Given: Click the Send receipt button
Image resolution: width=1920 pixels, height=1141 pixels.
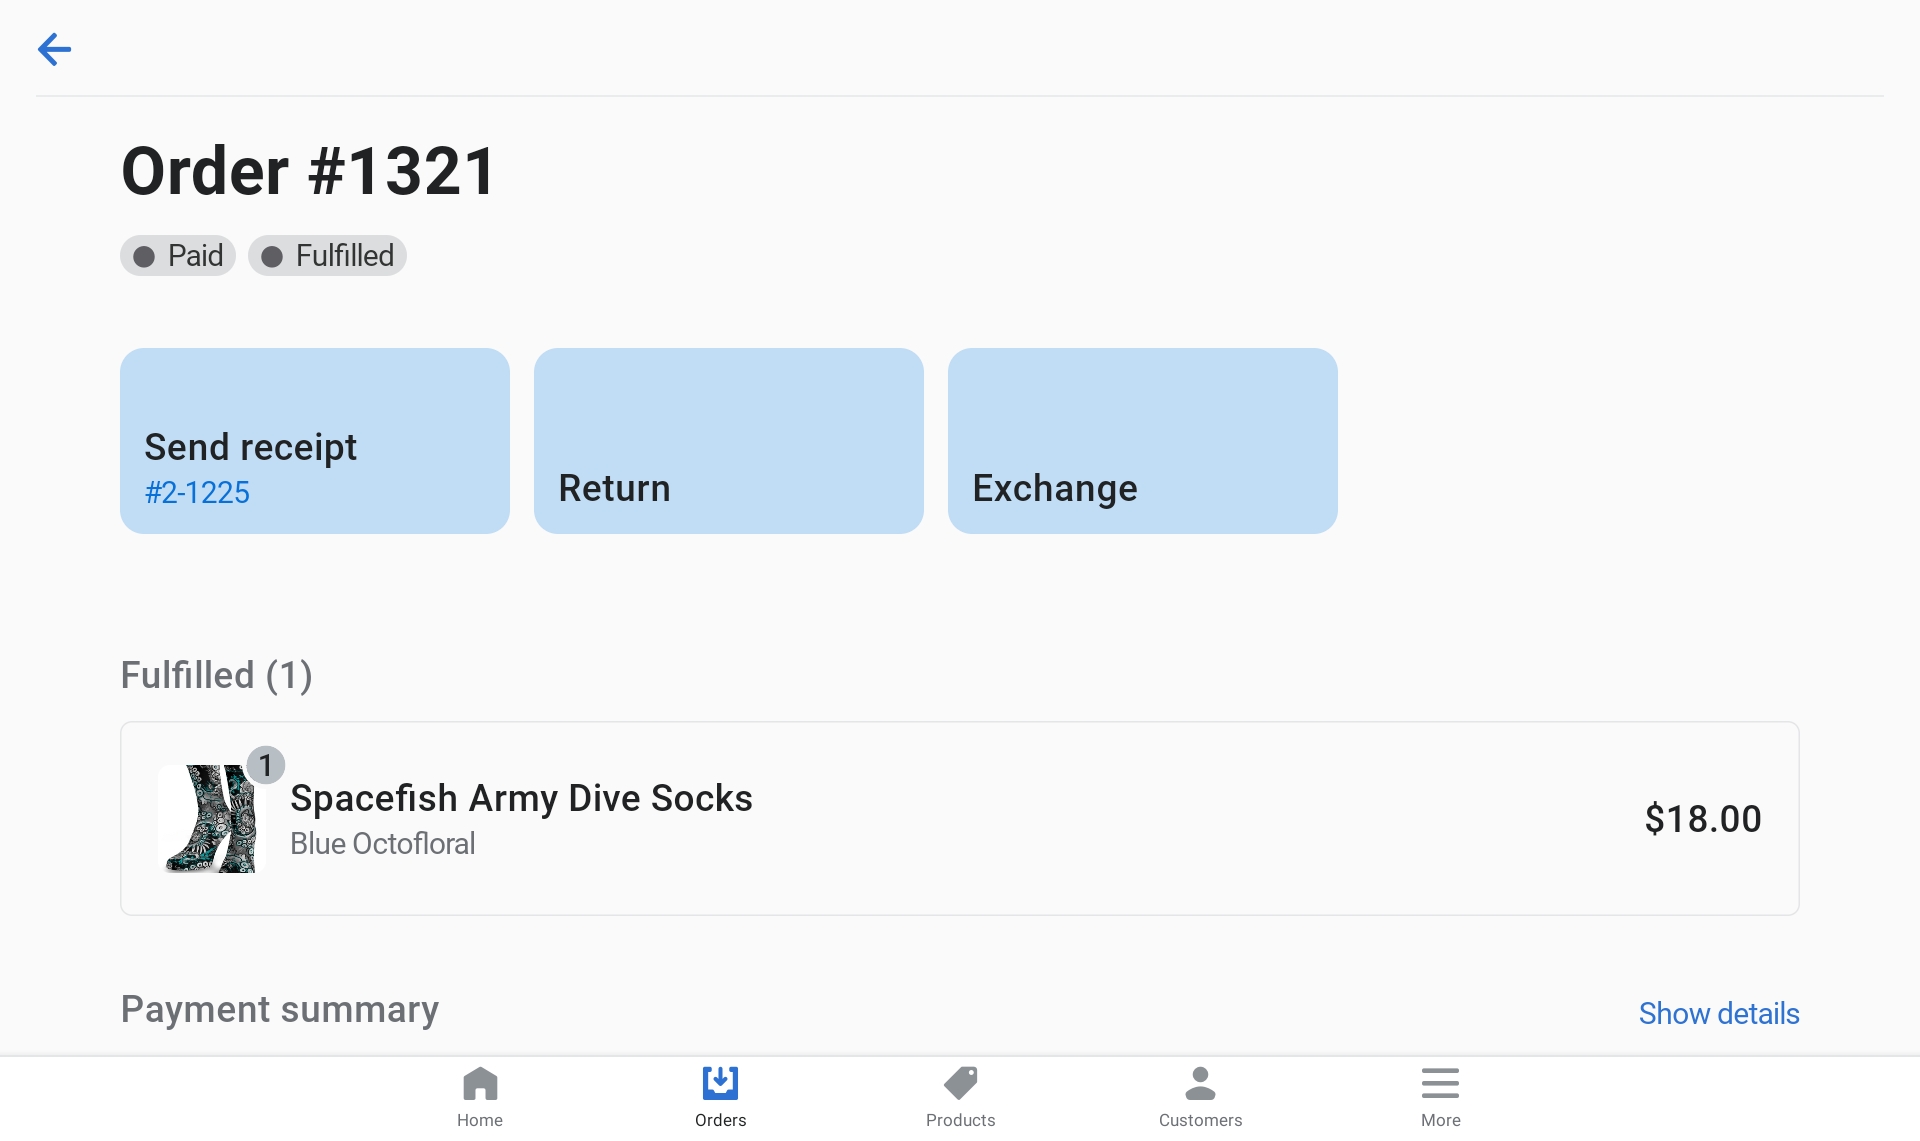Looking at the screenshot, I should pyautogui.click(x=314, y=440).
